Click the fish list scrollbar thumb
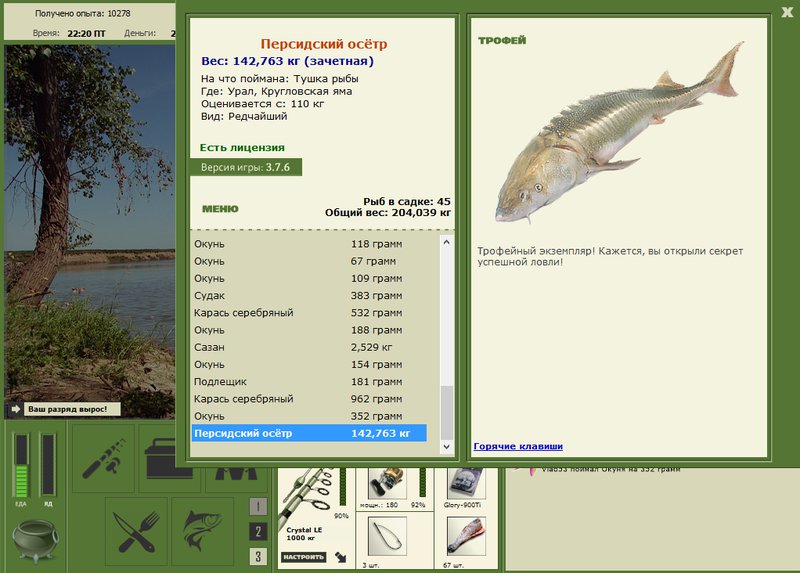This screenshot has height=573, width=800. (446, 412)
